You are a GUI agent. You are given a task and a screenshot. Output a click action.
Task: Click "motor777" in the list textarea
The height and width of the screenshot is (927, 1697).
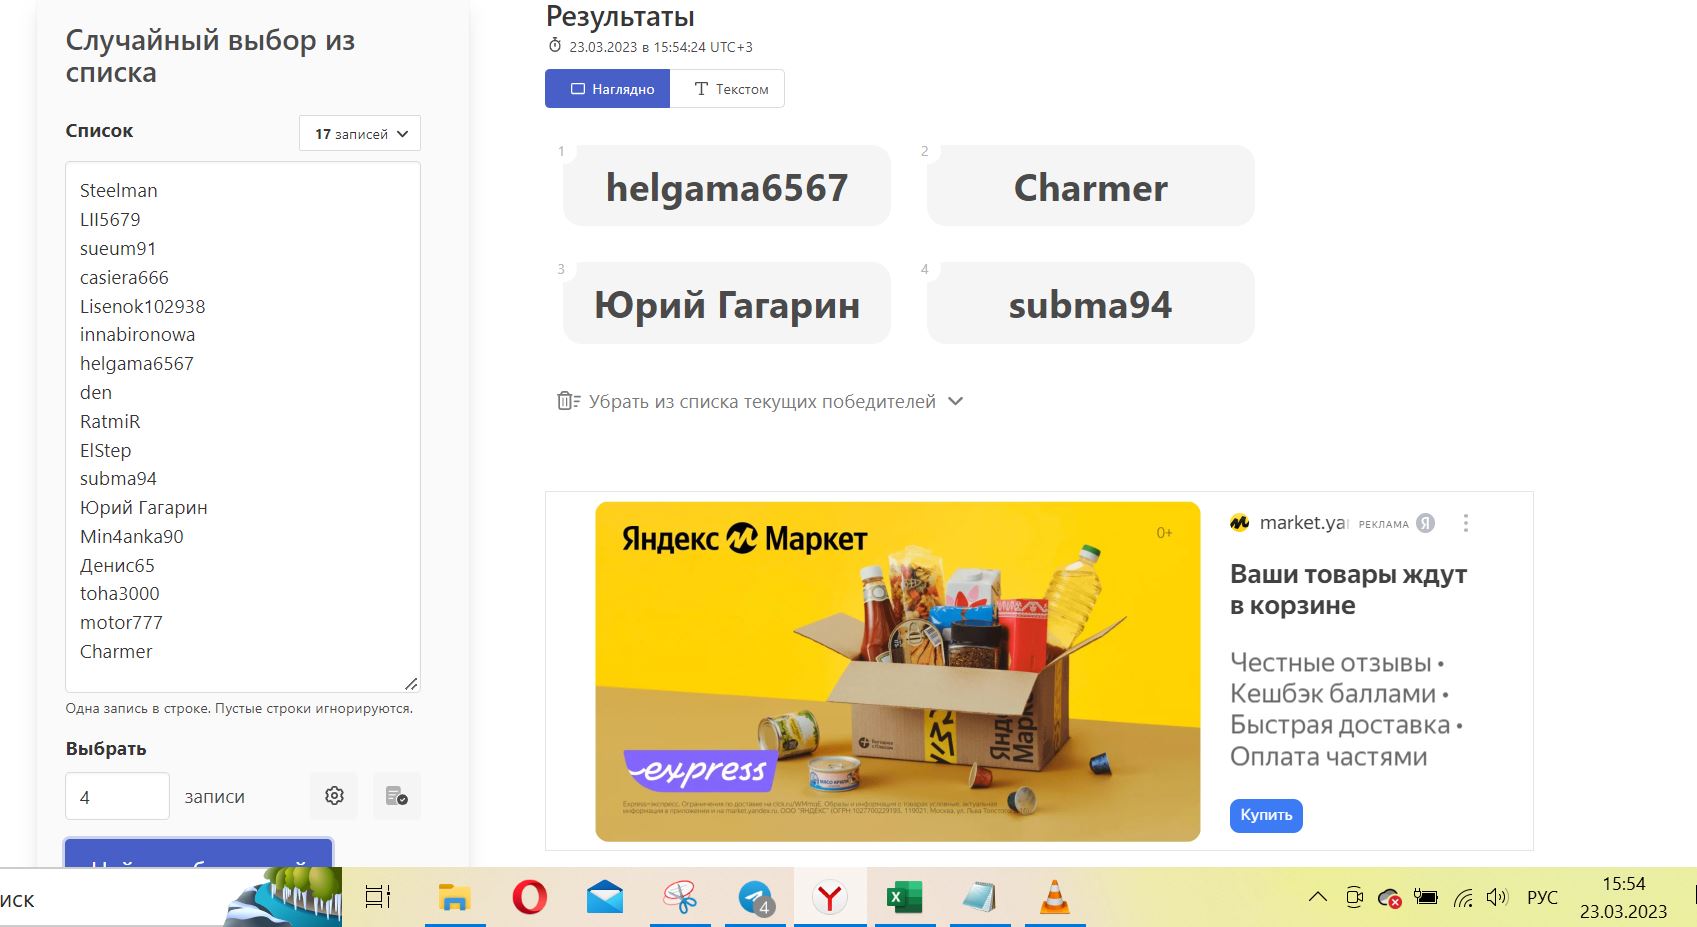(121, 622)
